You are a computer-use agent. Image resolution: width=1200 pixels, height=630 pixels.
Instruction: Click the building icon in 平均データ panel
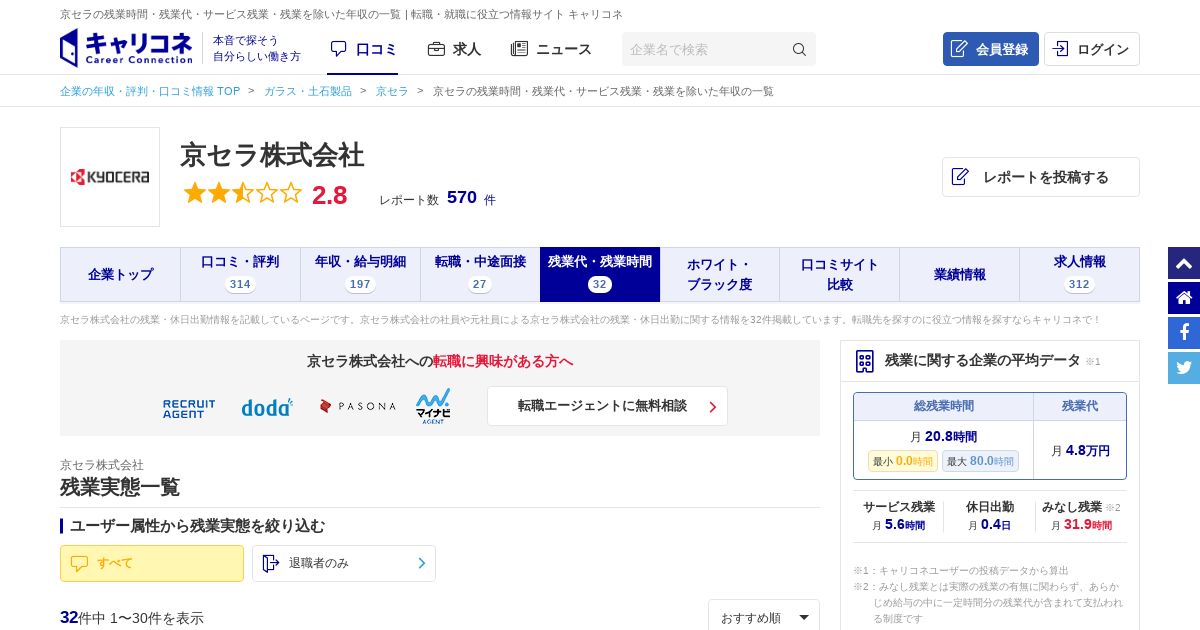865,361
